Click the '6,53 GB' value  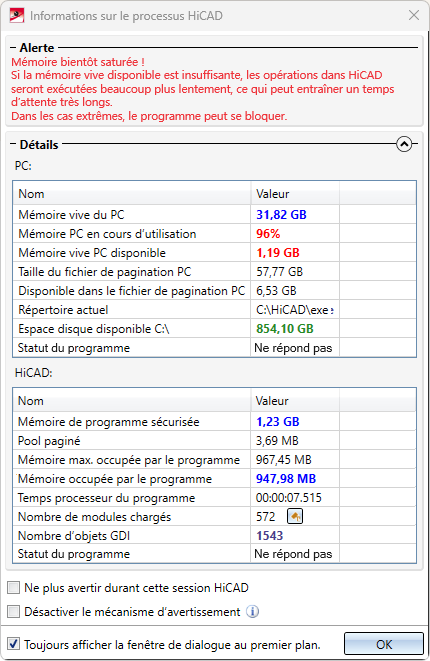pos(276,290)
